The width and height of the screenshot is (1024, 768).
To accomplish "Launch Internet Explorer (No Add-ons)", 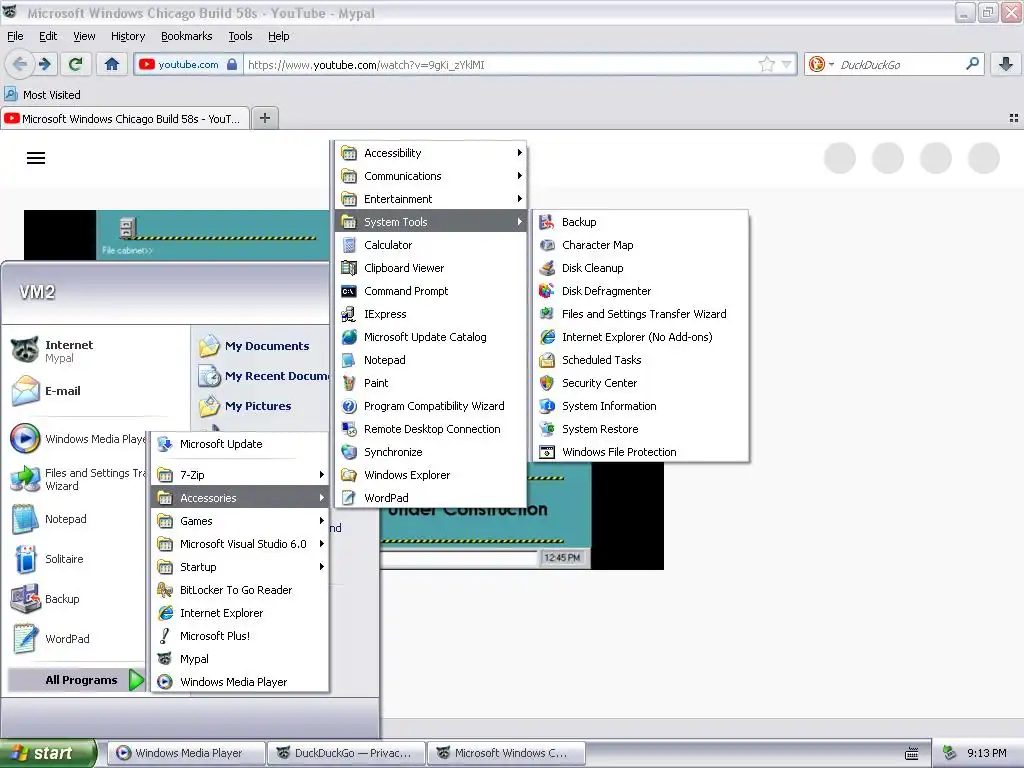I will tap(640, 337).
